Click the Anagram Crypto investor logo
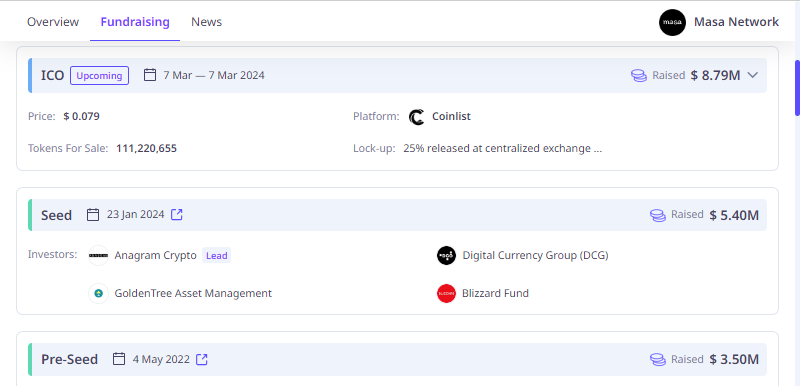This screenshot has width=800, height=386. [x=98, y=255]
